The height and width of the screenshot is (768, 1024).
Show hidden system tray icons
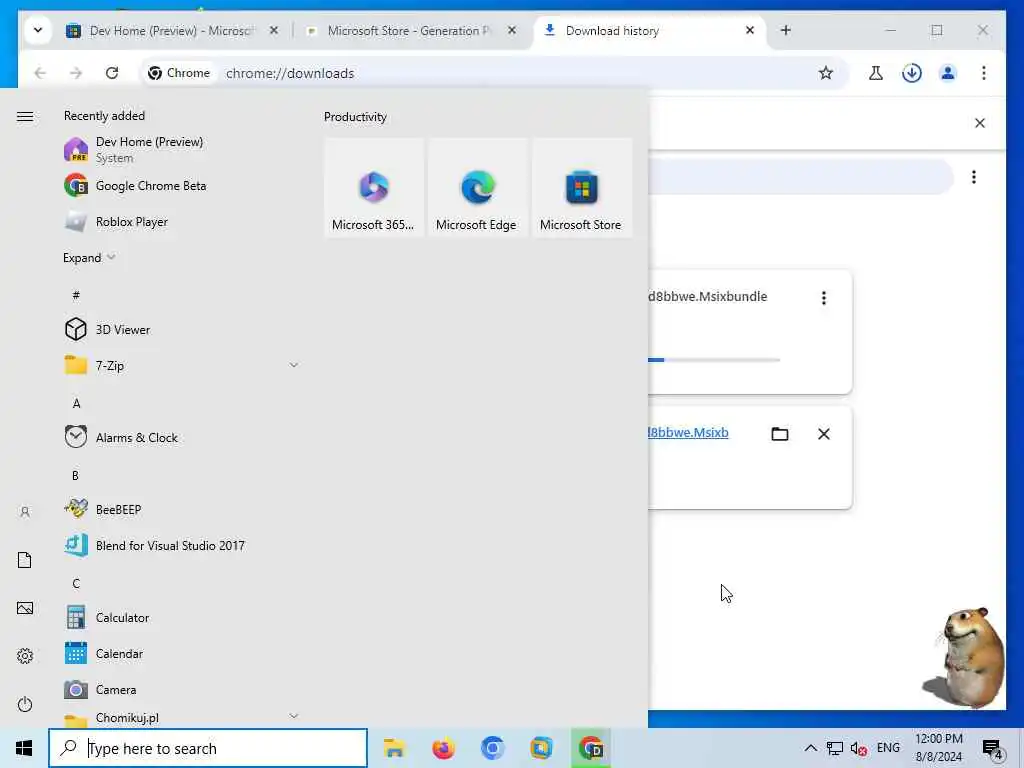click(810, 748)
